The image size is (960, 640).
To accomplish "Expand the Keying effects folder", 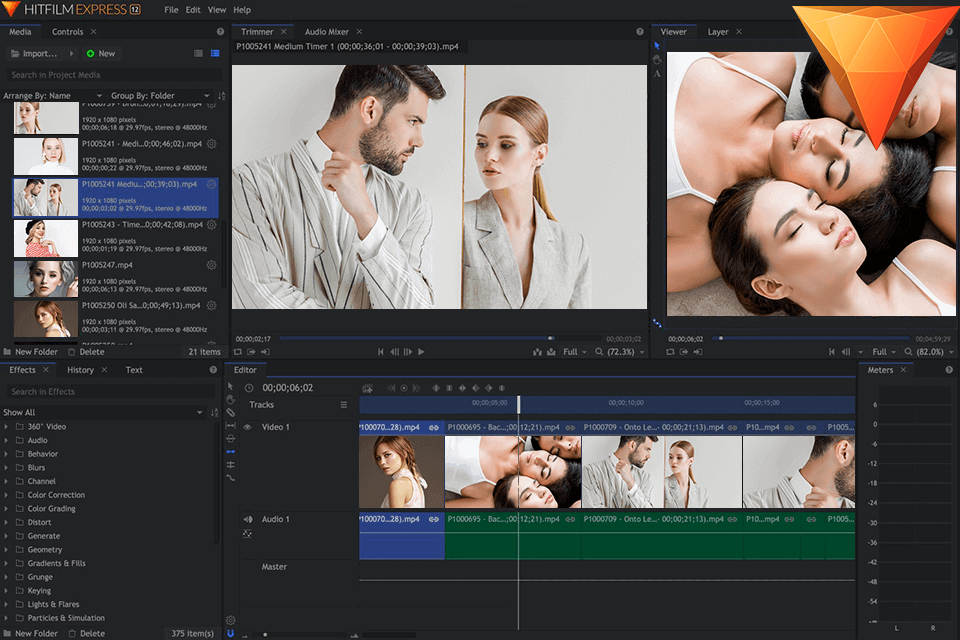I will point(6,591).
